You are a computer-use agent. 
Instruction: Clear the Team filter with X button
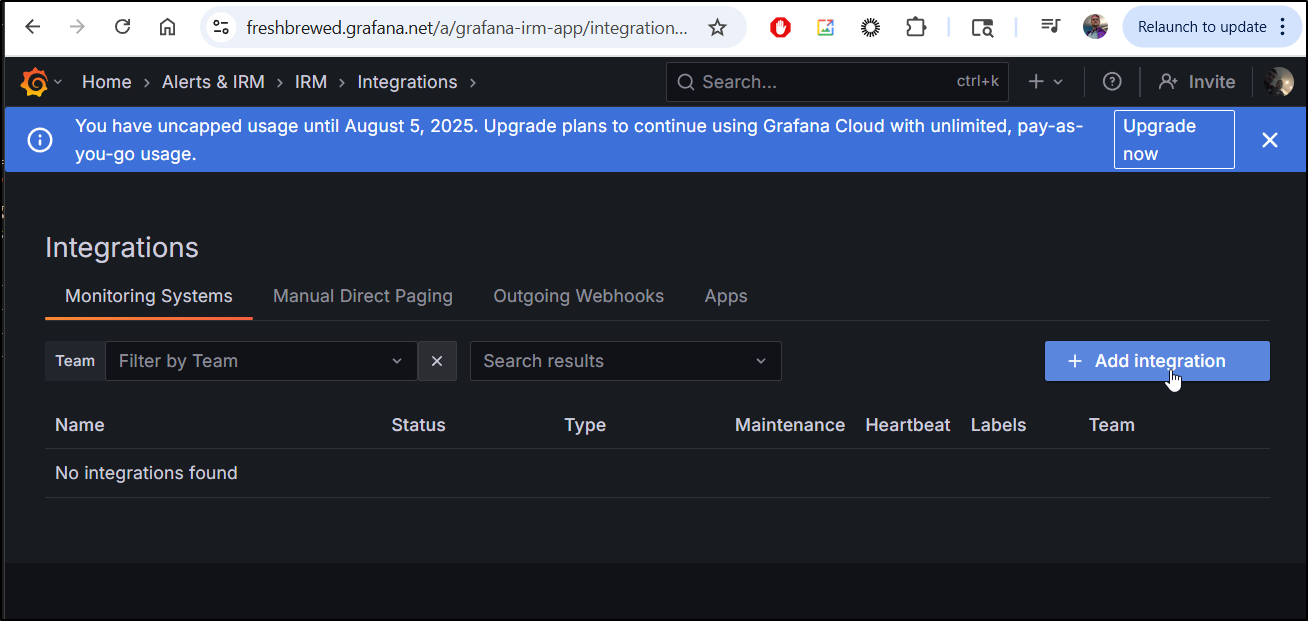click(437, 361)
